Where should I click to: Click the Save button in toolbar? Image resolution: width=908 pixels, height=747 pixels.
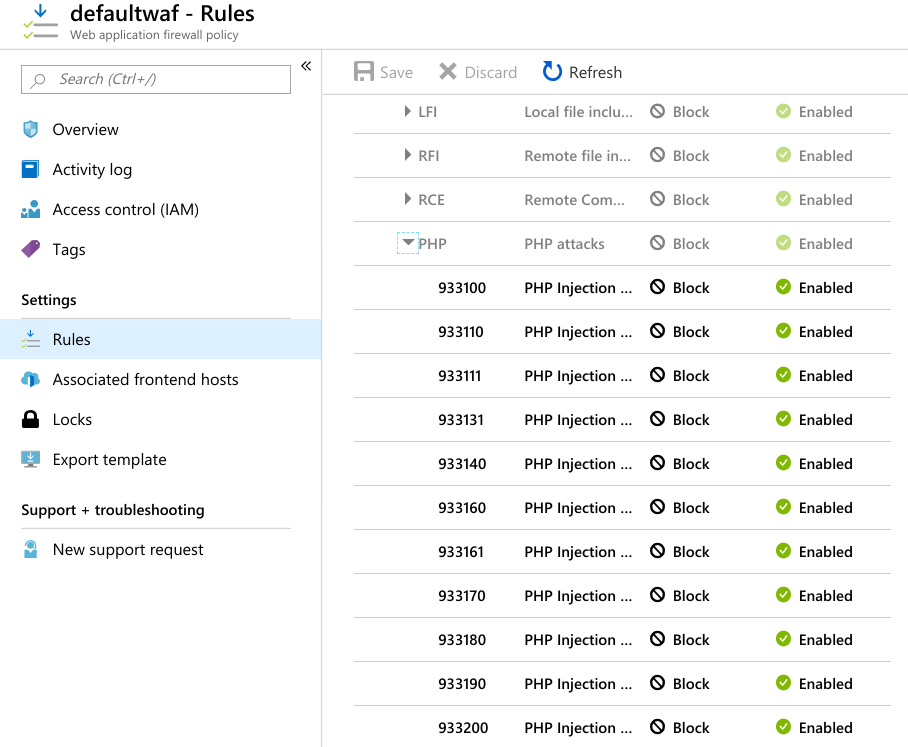click(x=383, y=72)
